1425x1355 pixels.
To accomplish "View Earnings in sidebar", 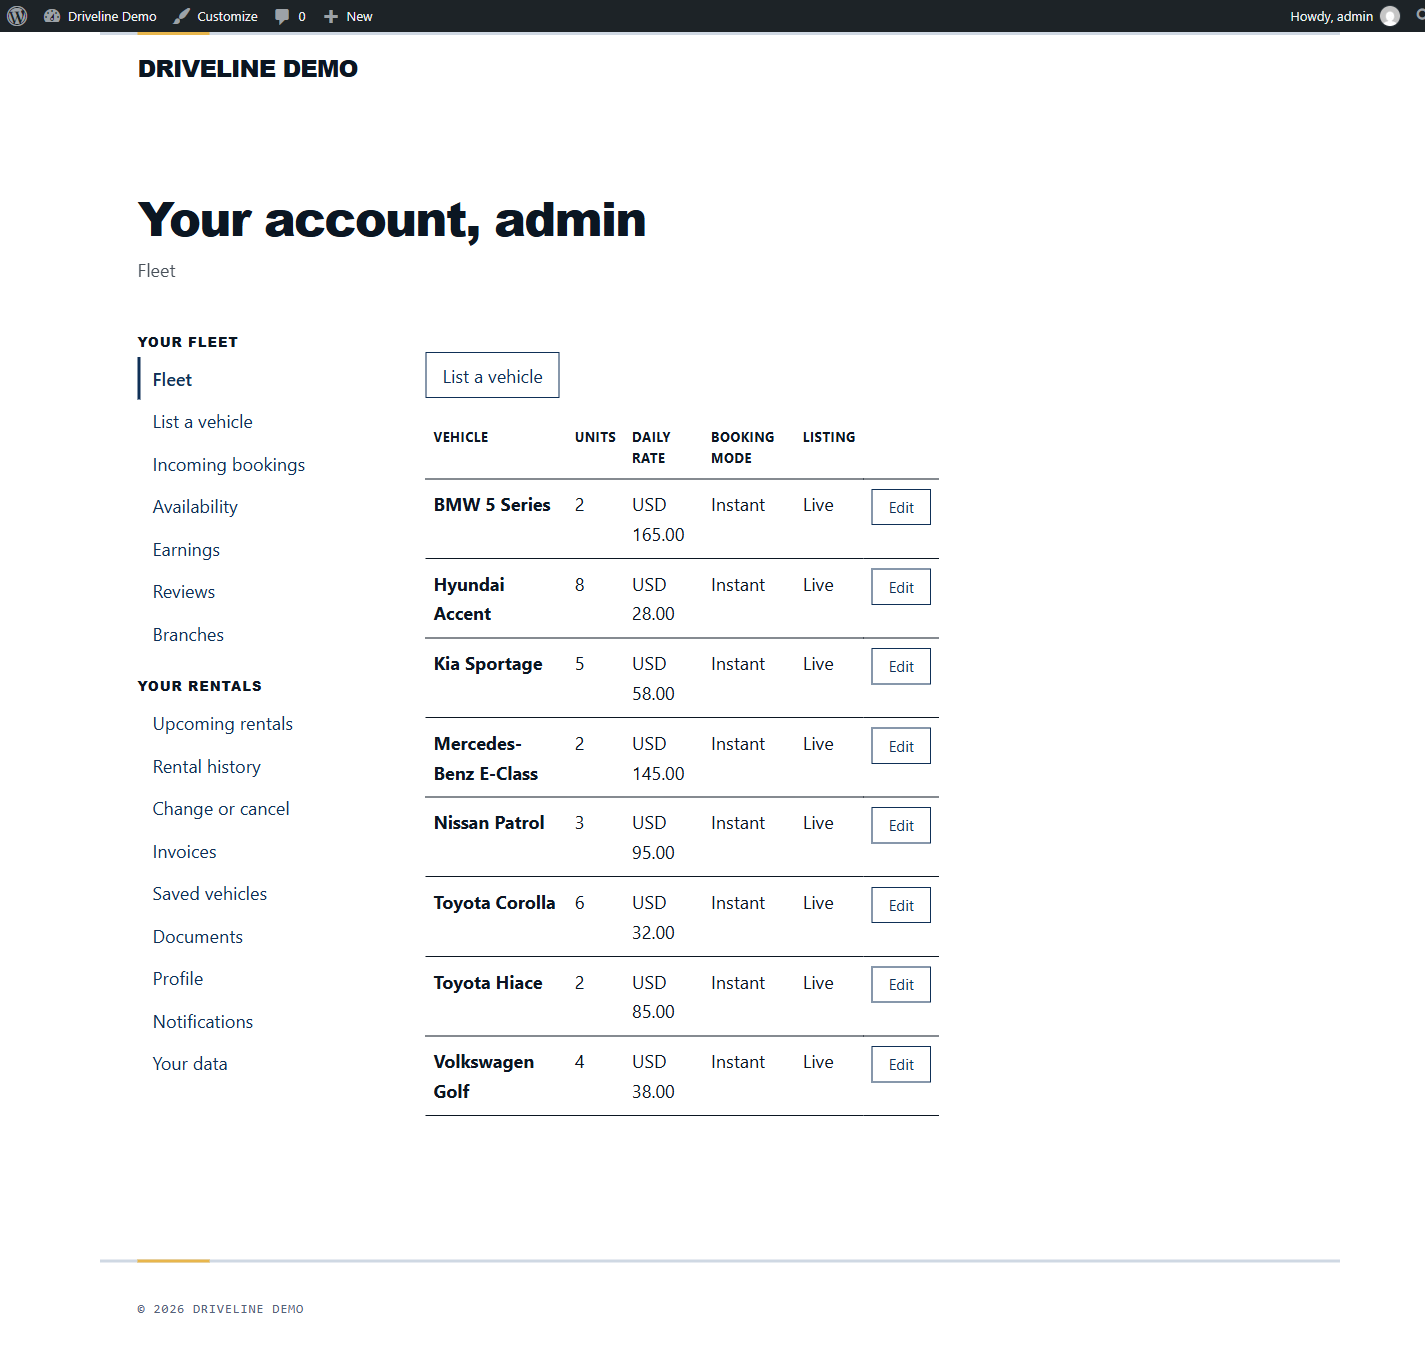I will tap(186, 550).
